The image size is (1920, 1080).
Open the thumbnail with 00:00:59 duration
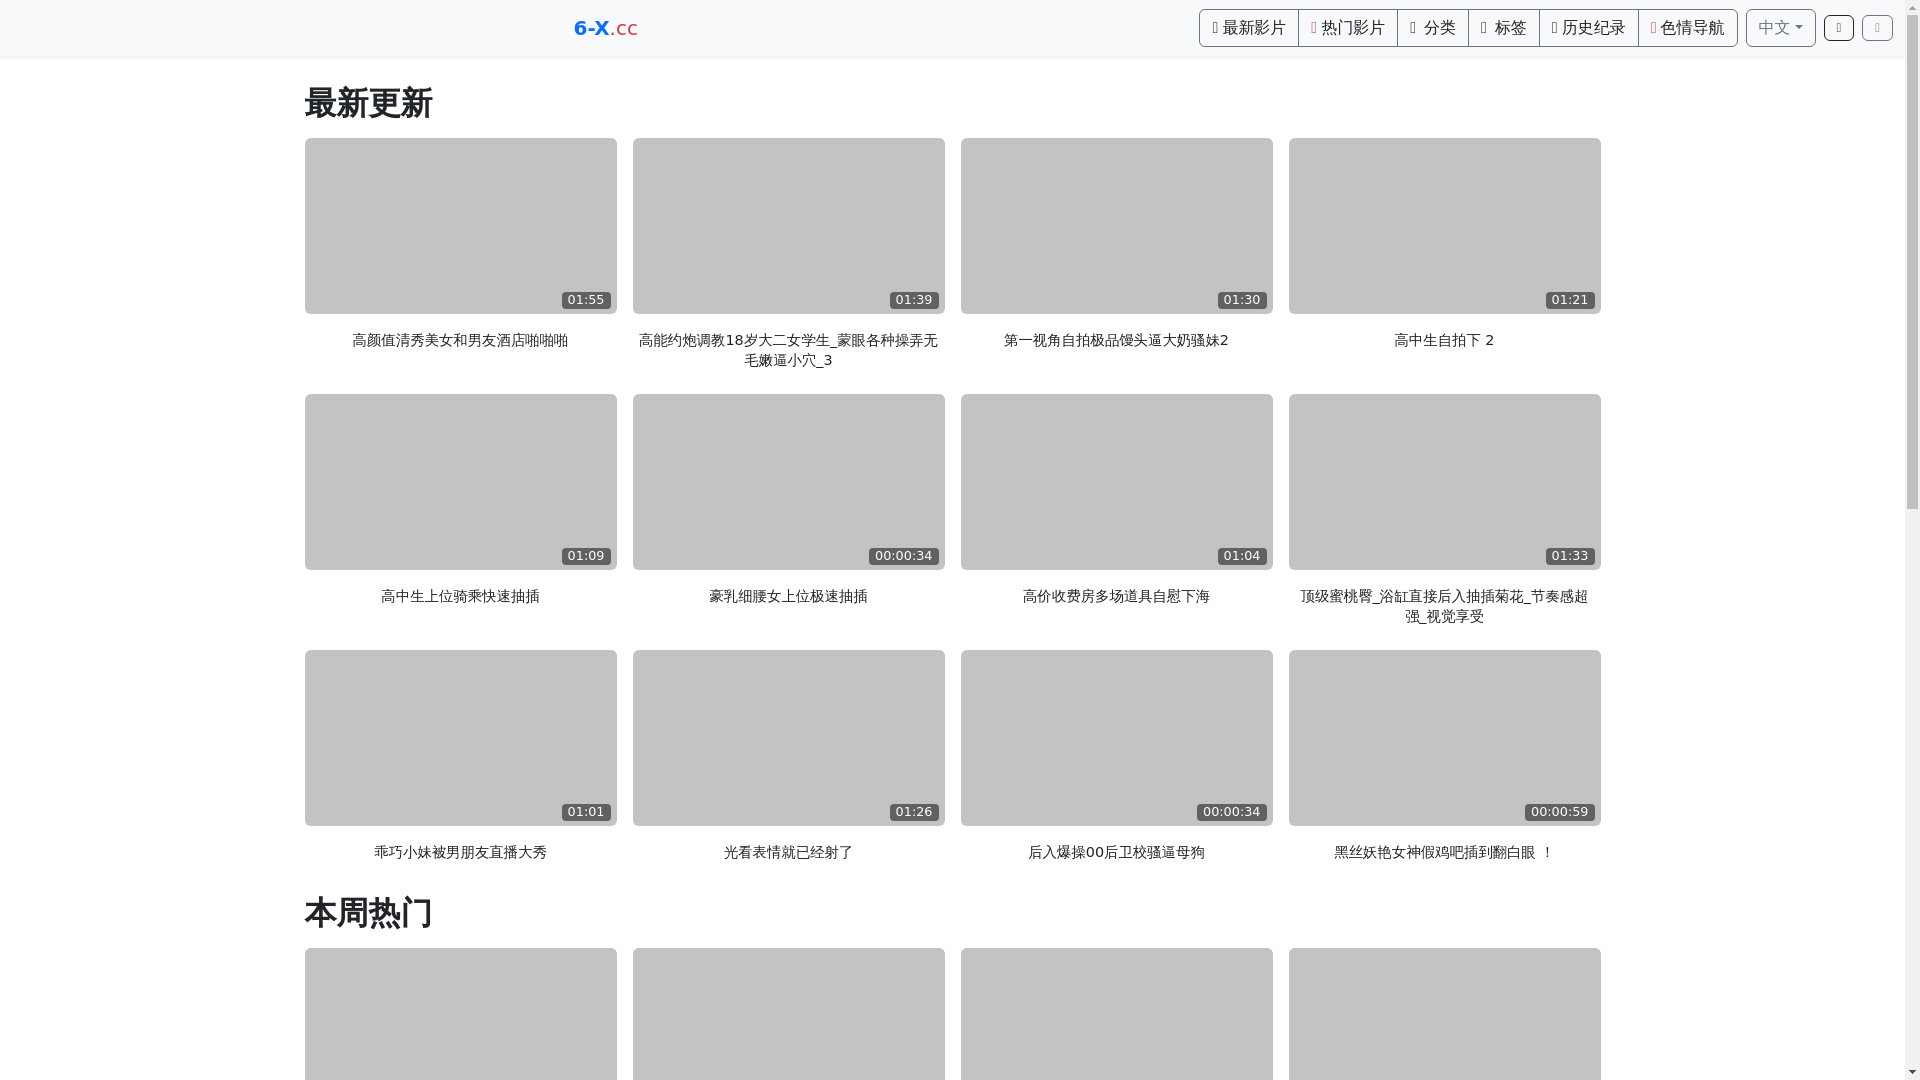pyautogui.click(x=1444, y=738)
